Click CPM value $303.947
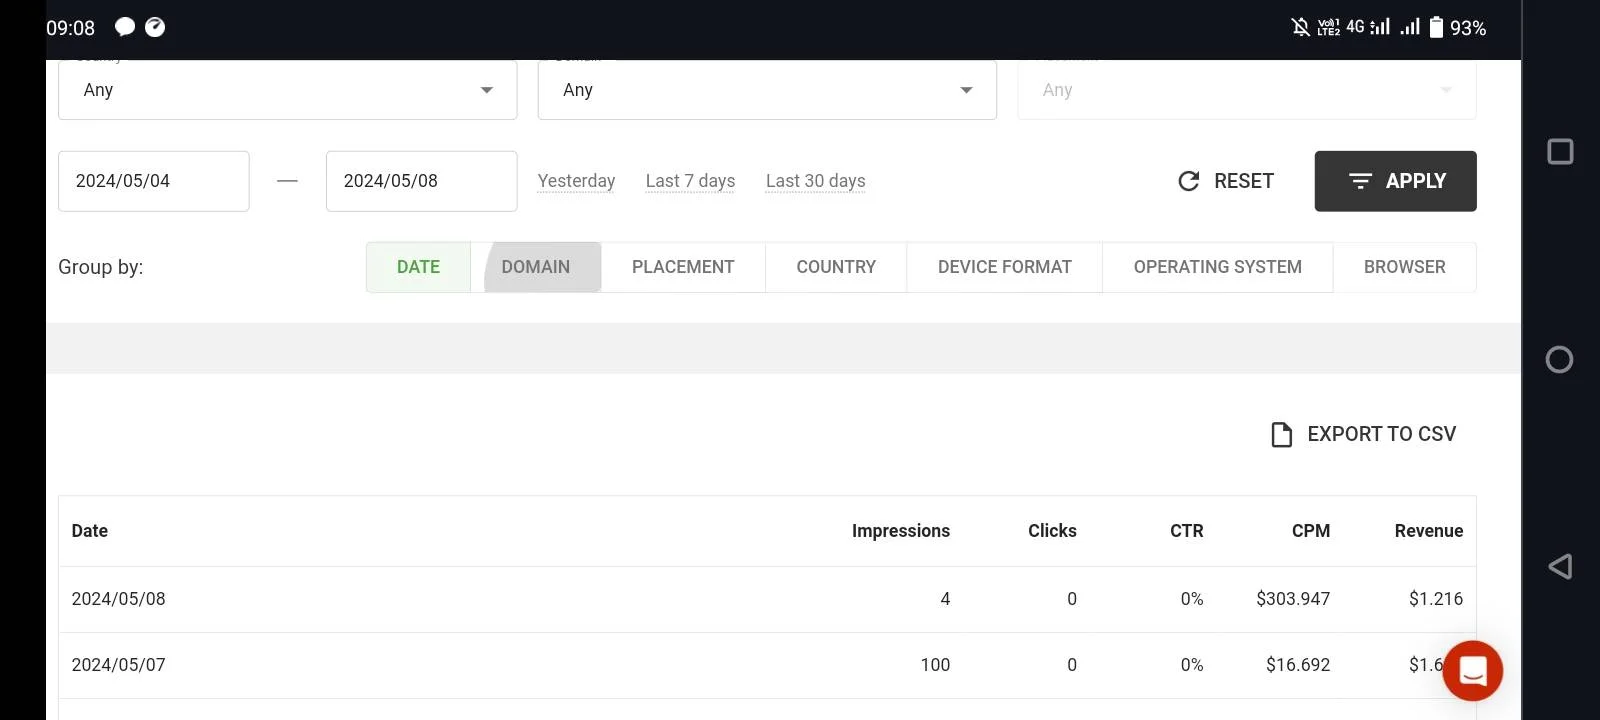Image resolution: width=1600 pixels, height=720 pixels. 1293,599
